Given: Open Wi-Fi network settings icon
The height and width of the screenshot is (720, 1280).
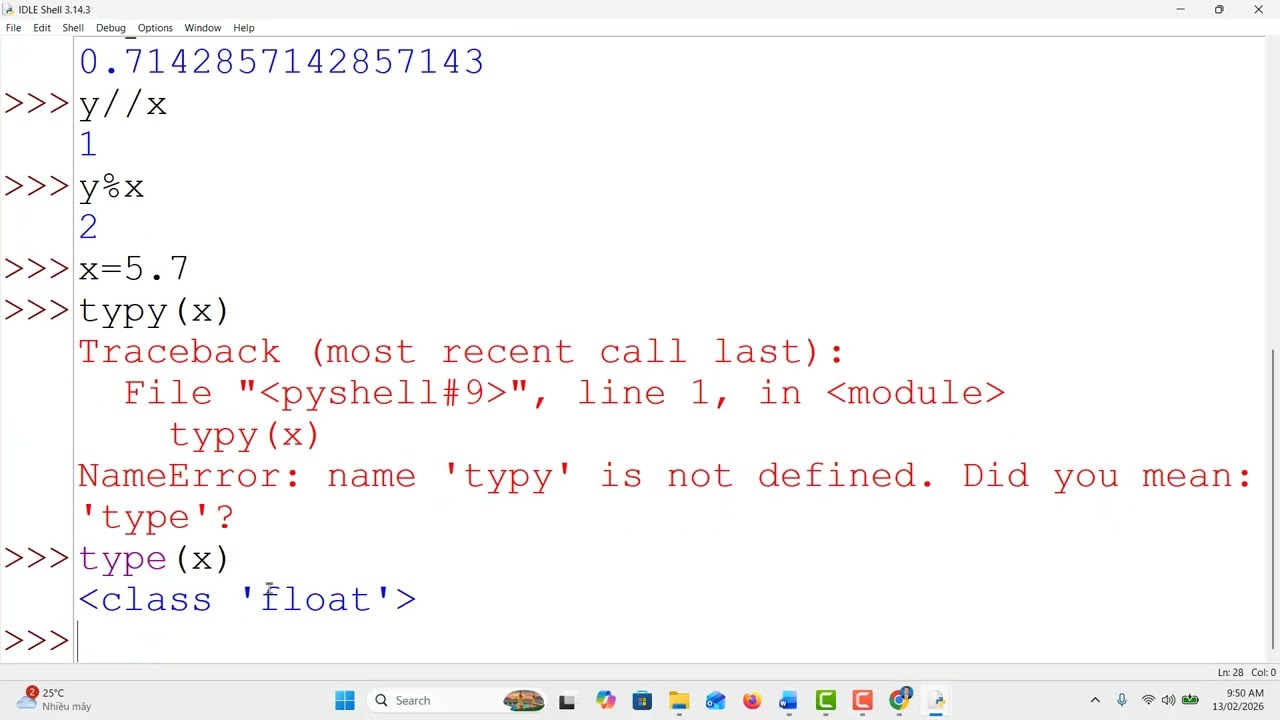Looking at the screenshot, I should pos(1148,700).
